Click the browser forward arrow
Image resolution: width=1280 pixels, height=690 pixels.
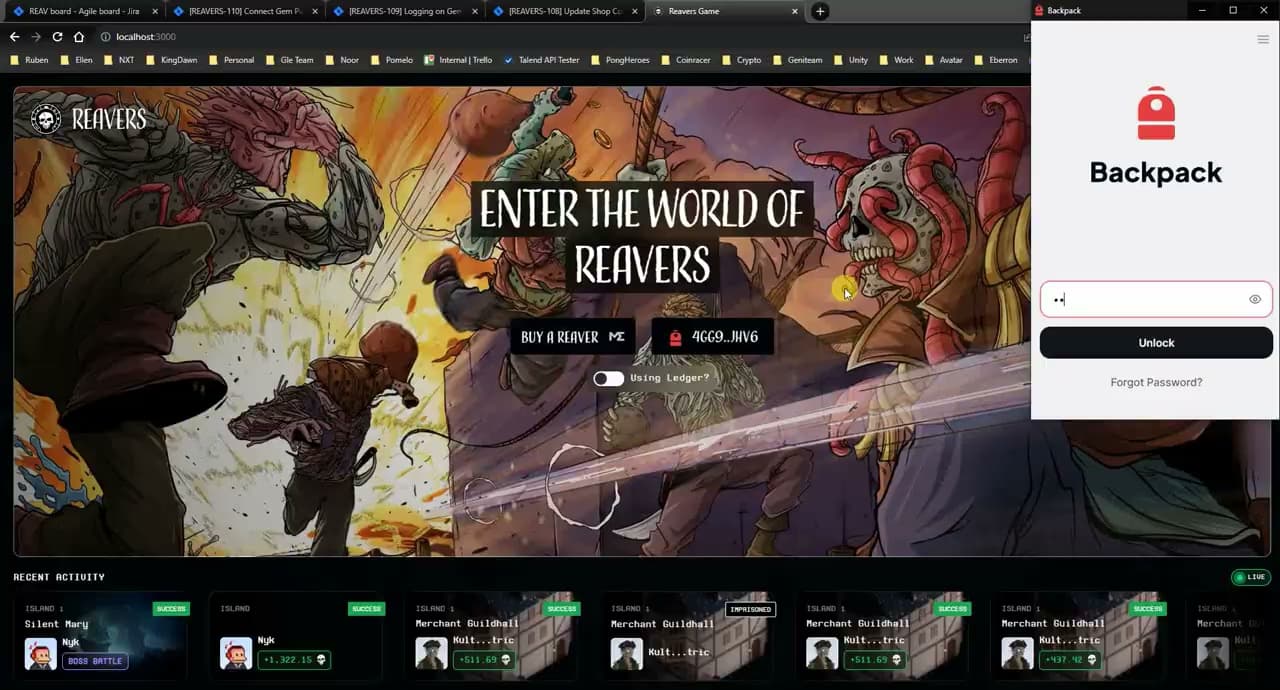tap(36, 37)
